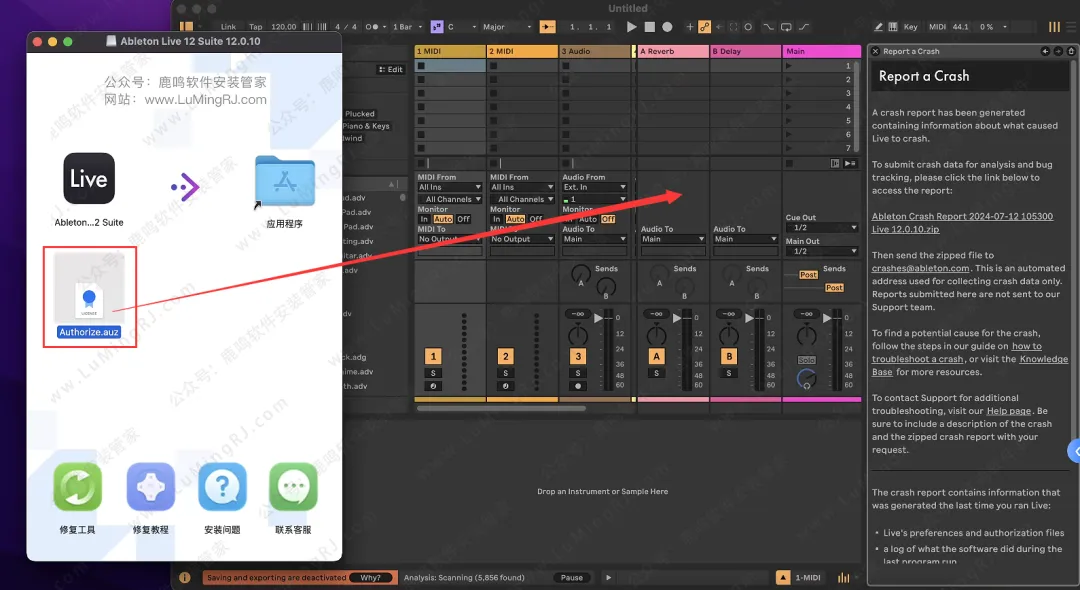
Task: Open the Live app icon in installer
Action: point(88,179)
